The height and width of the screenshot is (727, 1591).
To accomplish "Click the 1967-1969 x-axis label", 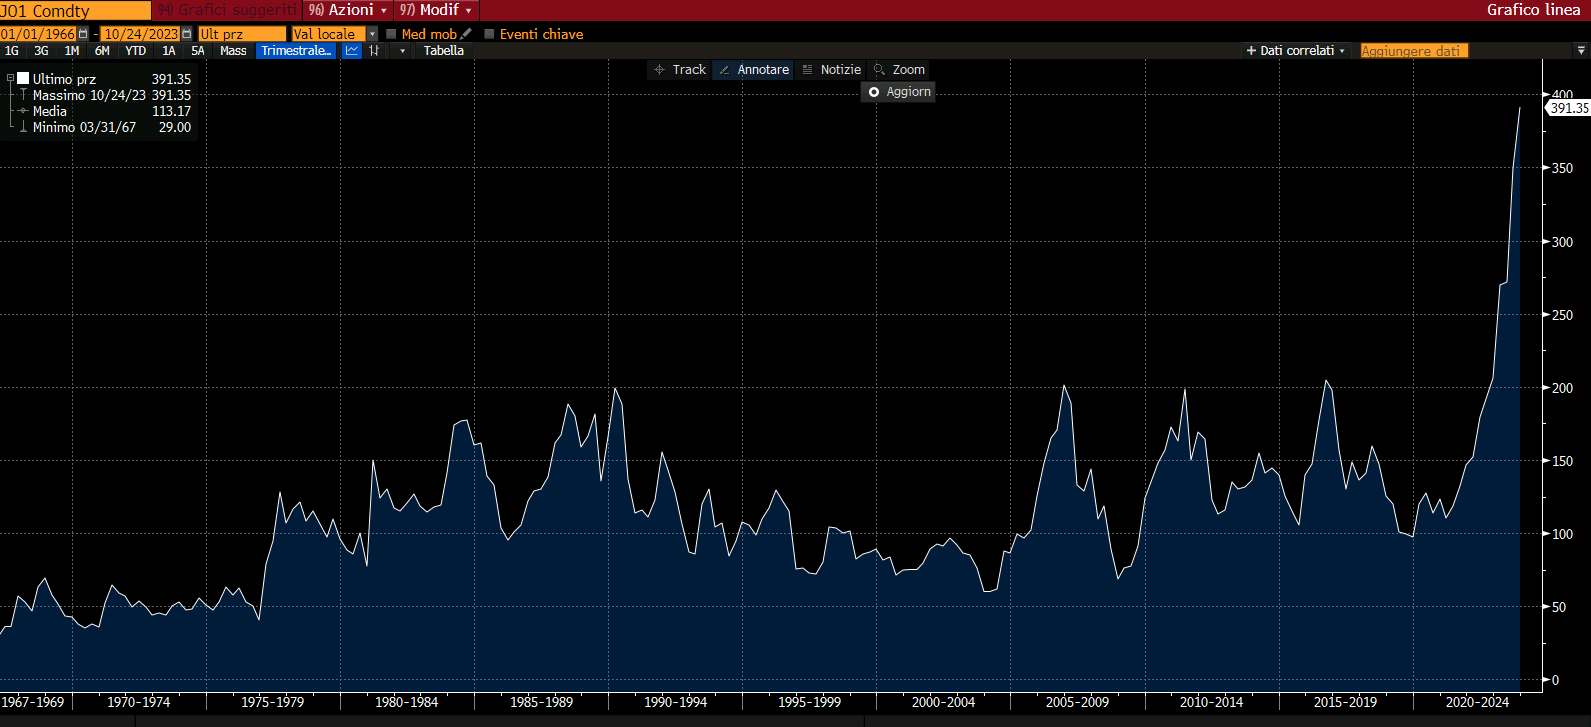I will coord(33,702).
